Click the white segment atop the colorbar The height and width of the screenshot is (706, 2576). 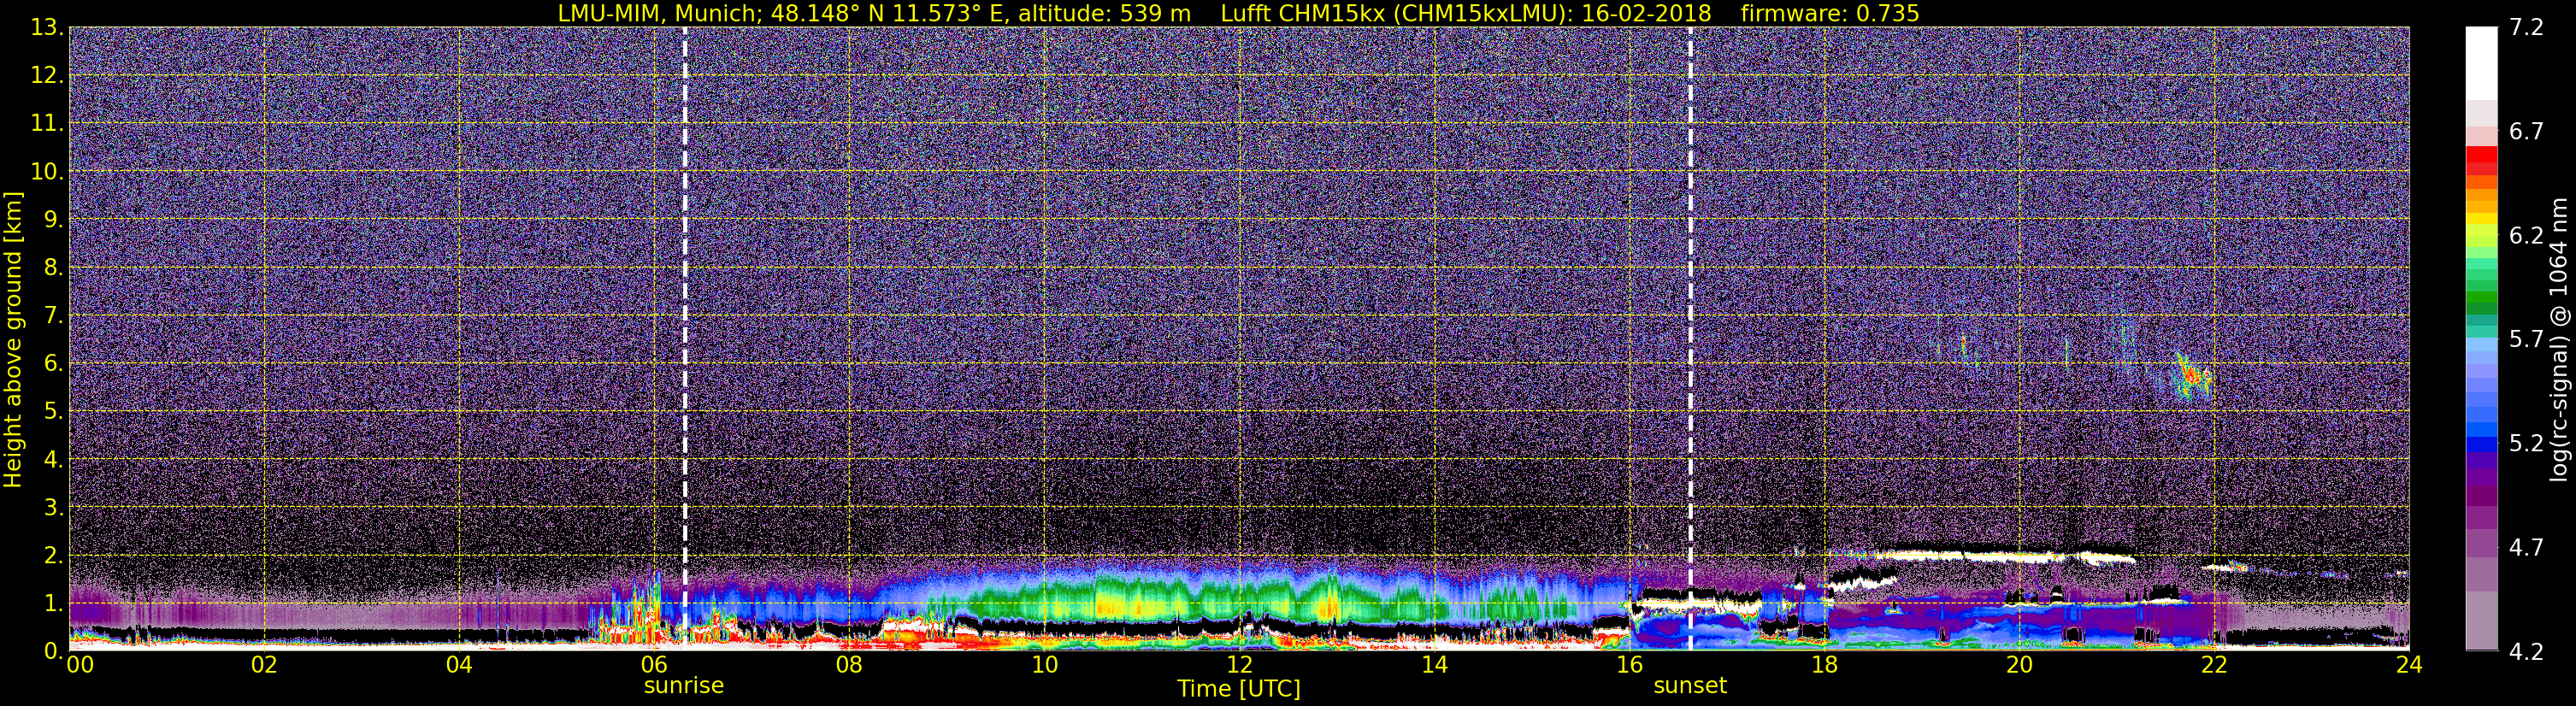(2481, 63)
